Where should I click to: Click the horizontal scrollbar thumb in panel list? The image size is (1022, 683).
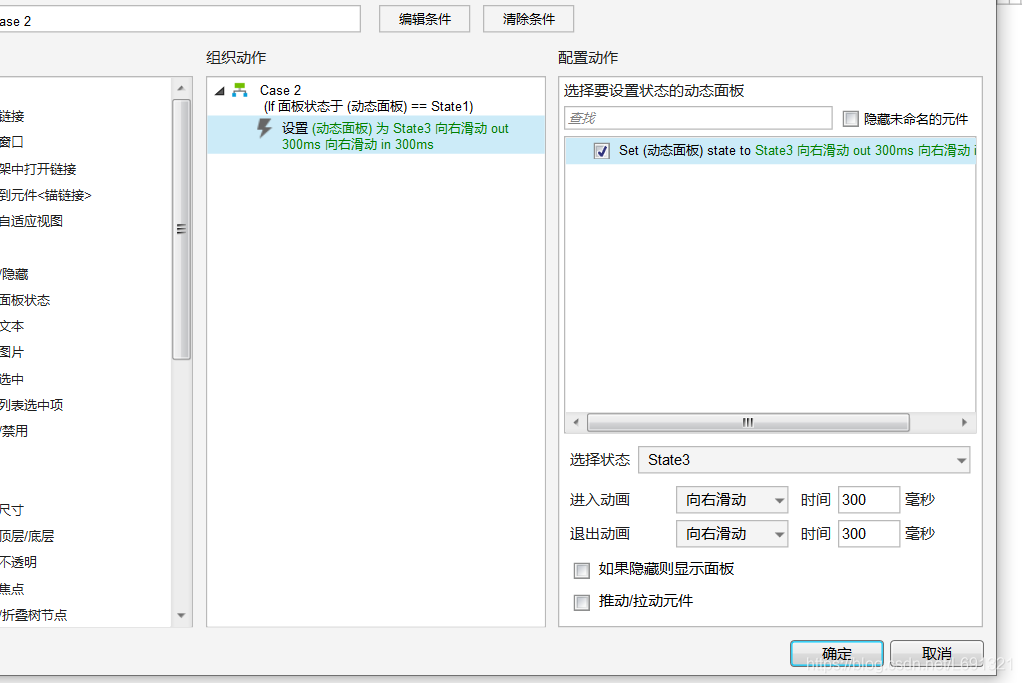(x=748, y=422)
